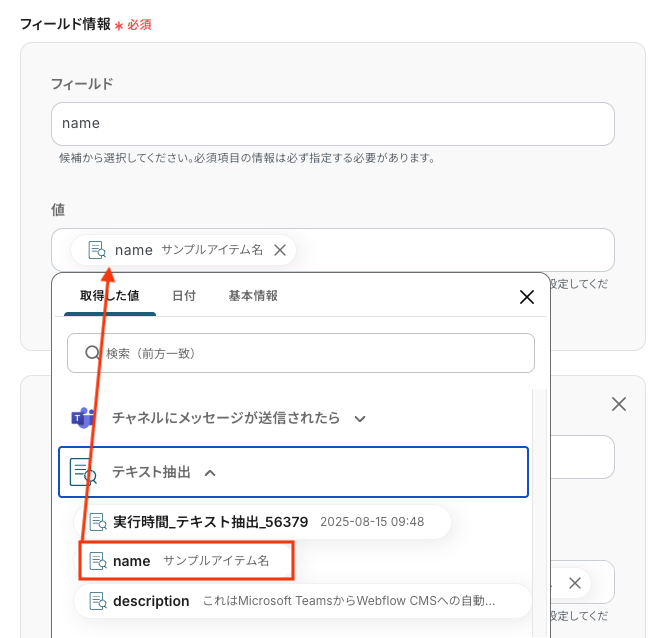
Task: Expand チャネルにメッセージが送信されたら section
Action: [360, 419]
